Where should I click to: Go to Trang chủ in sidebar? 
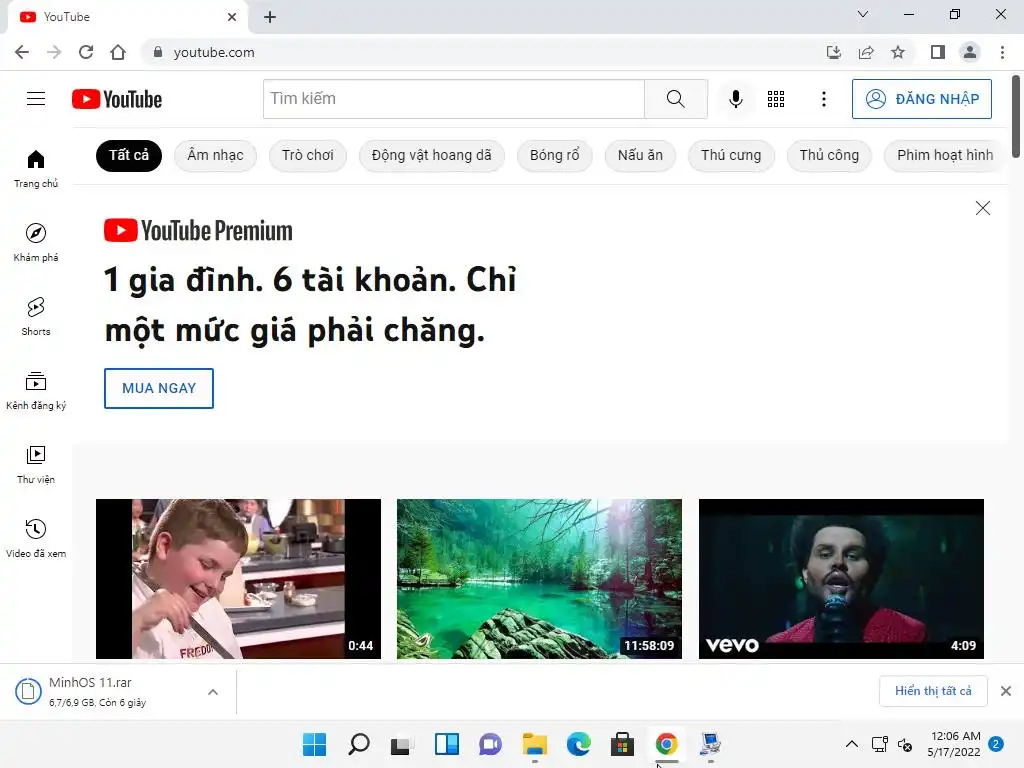click(x=36, y=168)
